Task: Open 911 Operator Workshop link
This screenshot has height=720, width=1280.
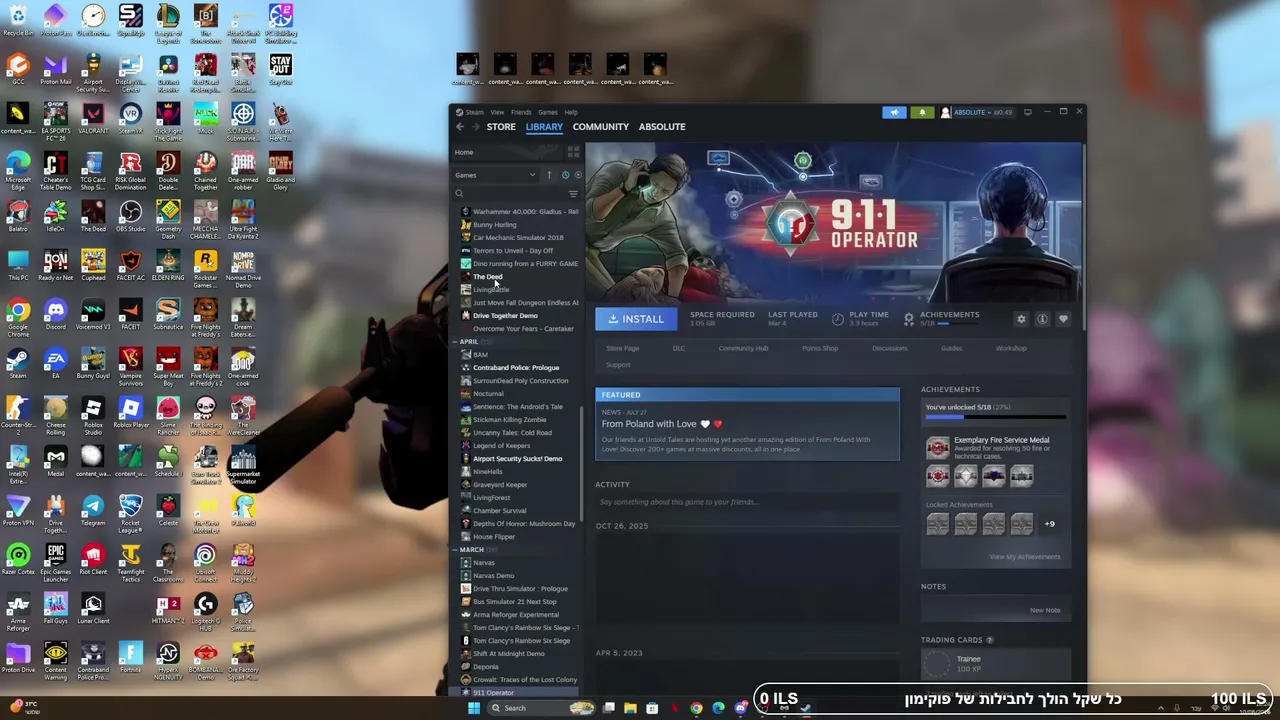Action: click(1011, 348)
